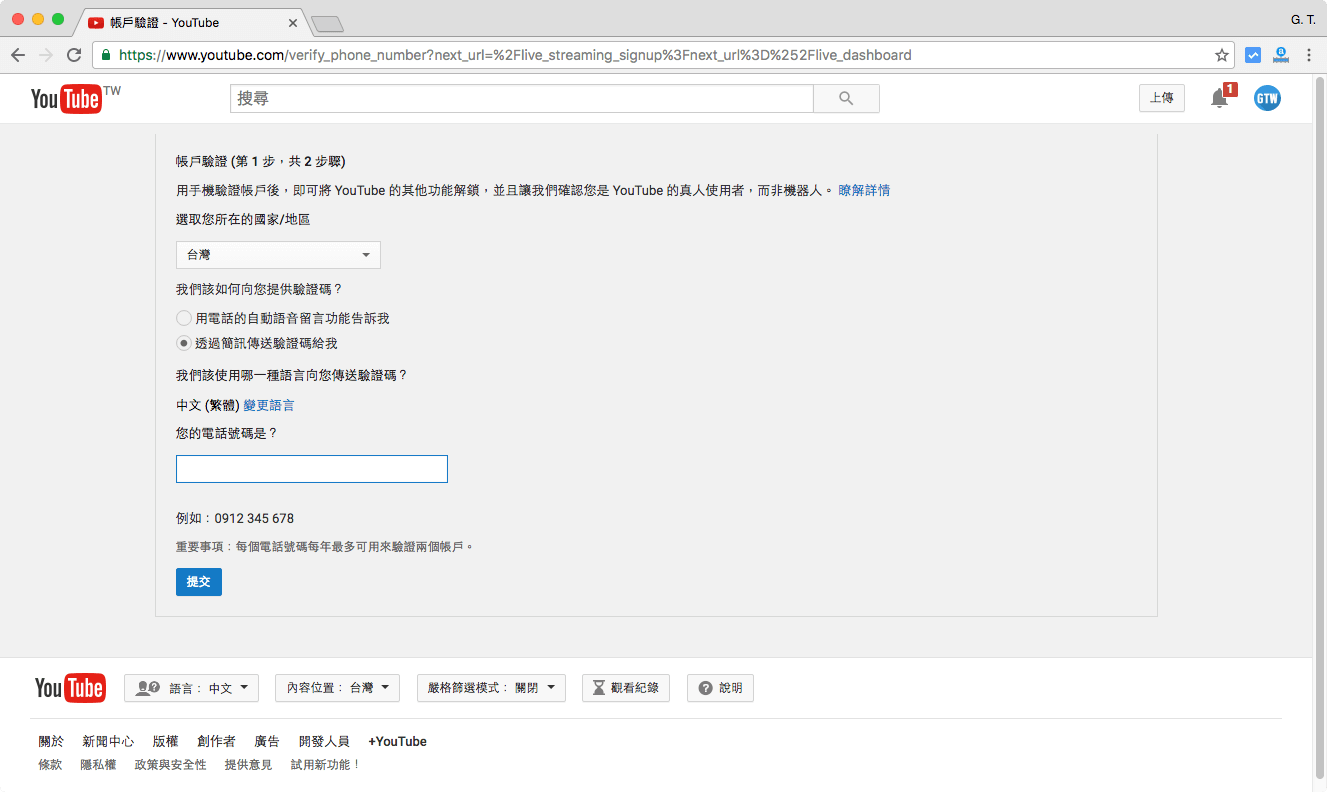Select the automated voice call verification option
1327x792 pixels.
coord(184,317)
